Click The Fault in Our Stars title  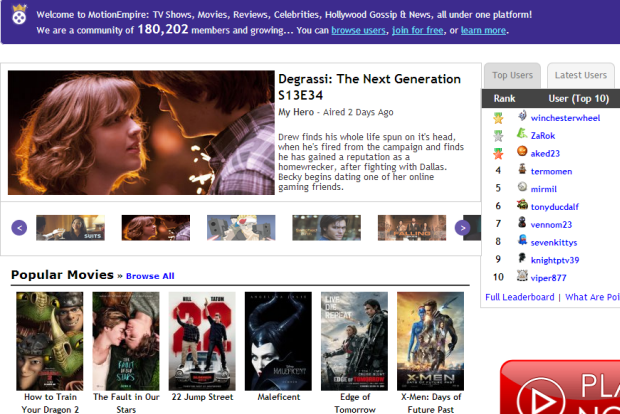tap(126, 403)
